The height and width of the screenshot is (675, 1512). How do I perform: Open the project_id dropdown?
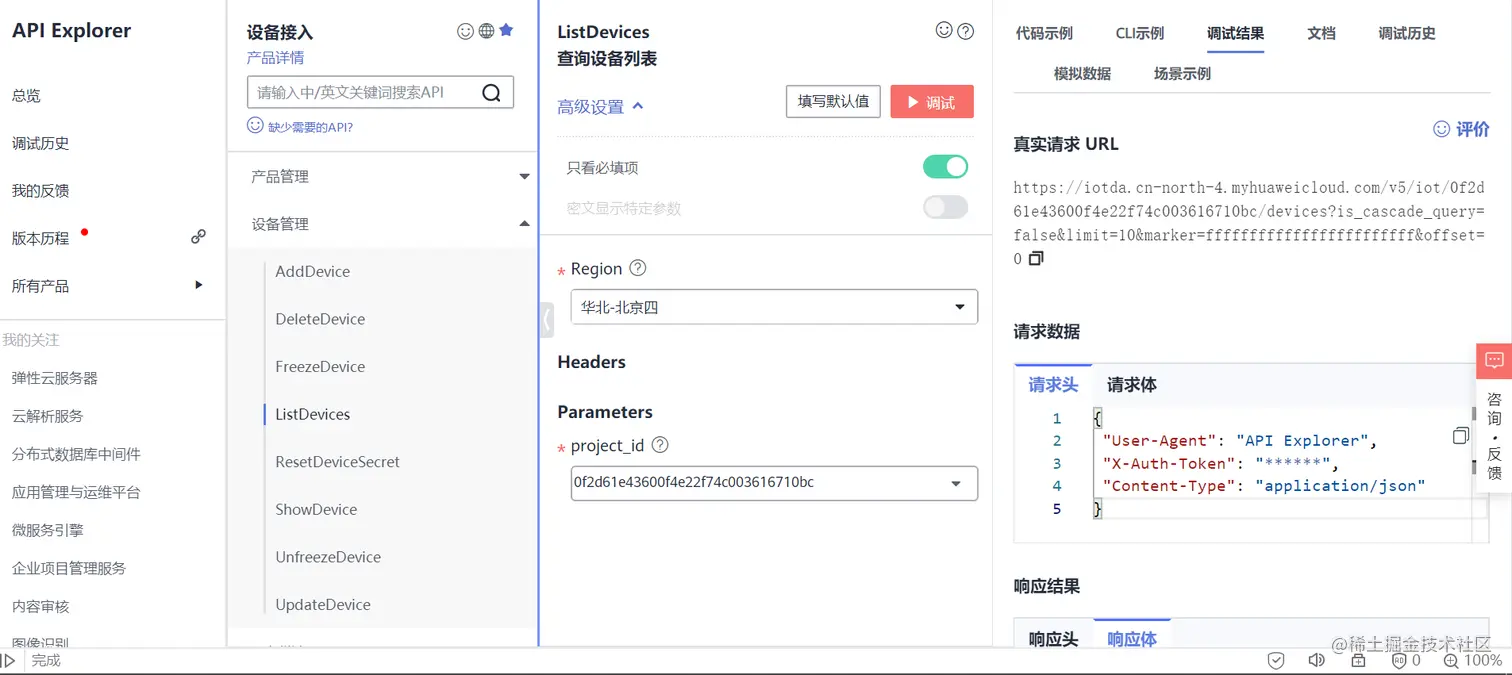coord(774,483)
